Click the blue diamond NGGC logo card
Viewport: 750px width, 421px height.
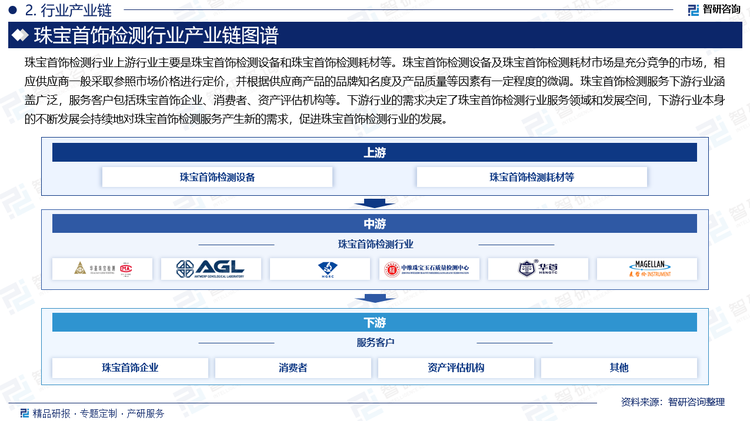tap(320, 269)
